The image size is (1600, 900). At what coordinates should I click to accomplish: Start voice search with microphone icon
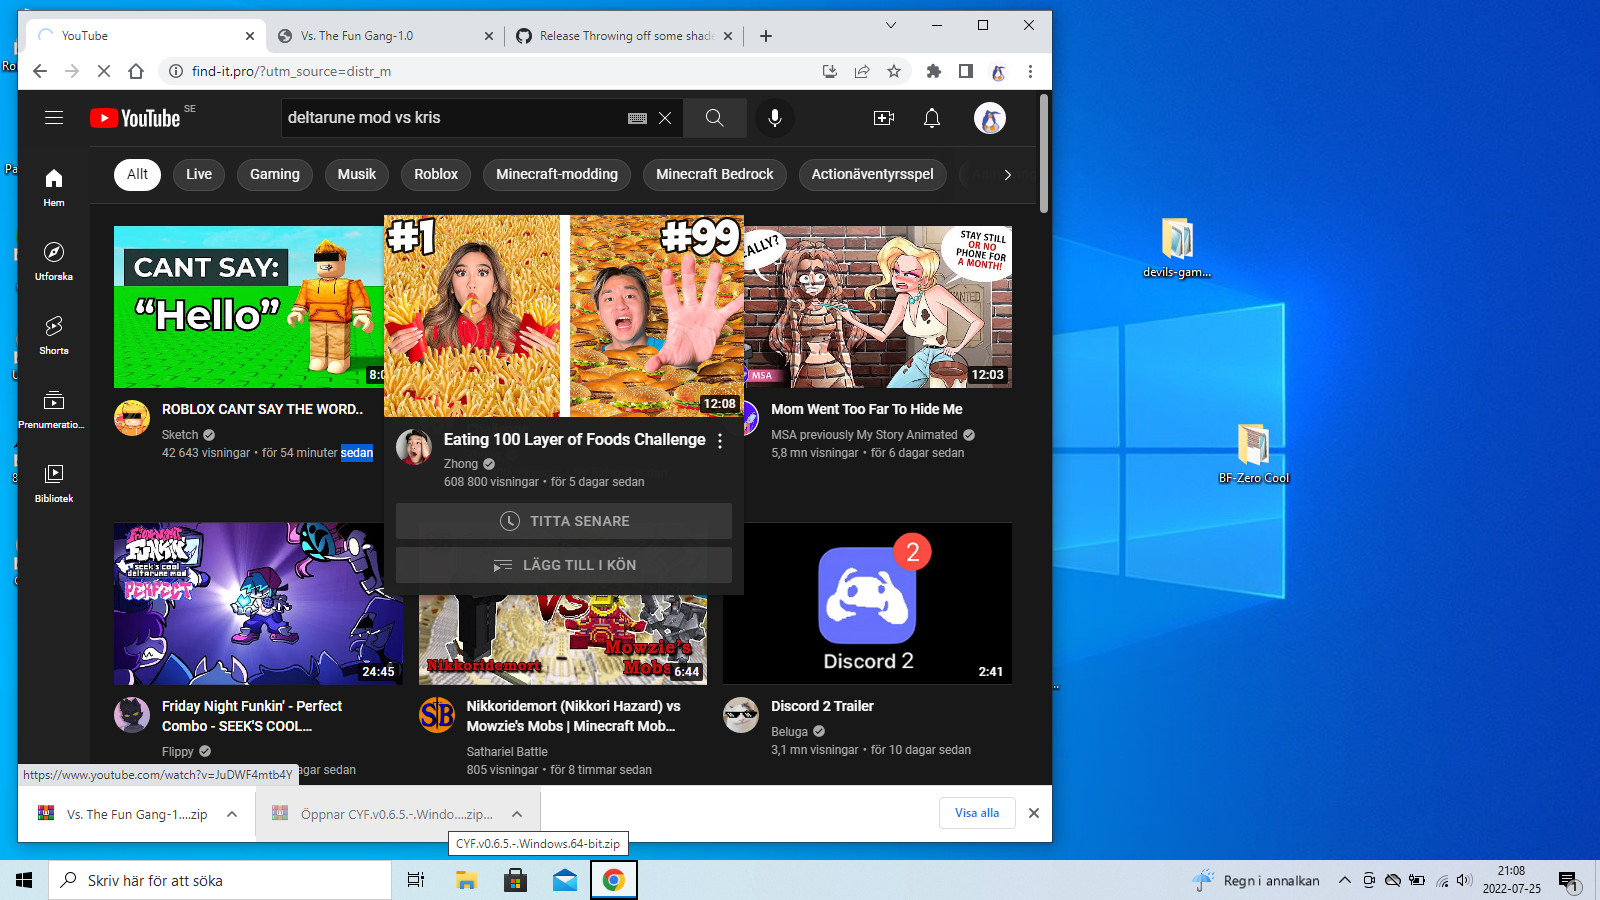click(x=775, y=118)
